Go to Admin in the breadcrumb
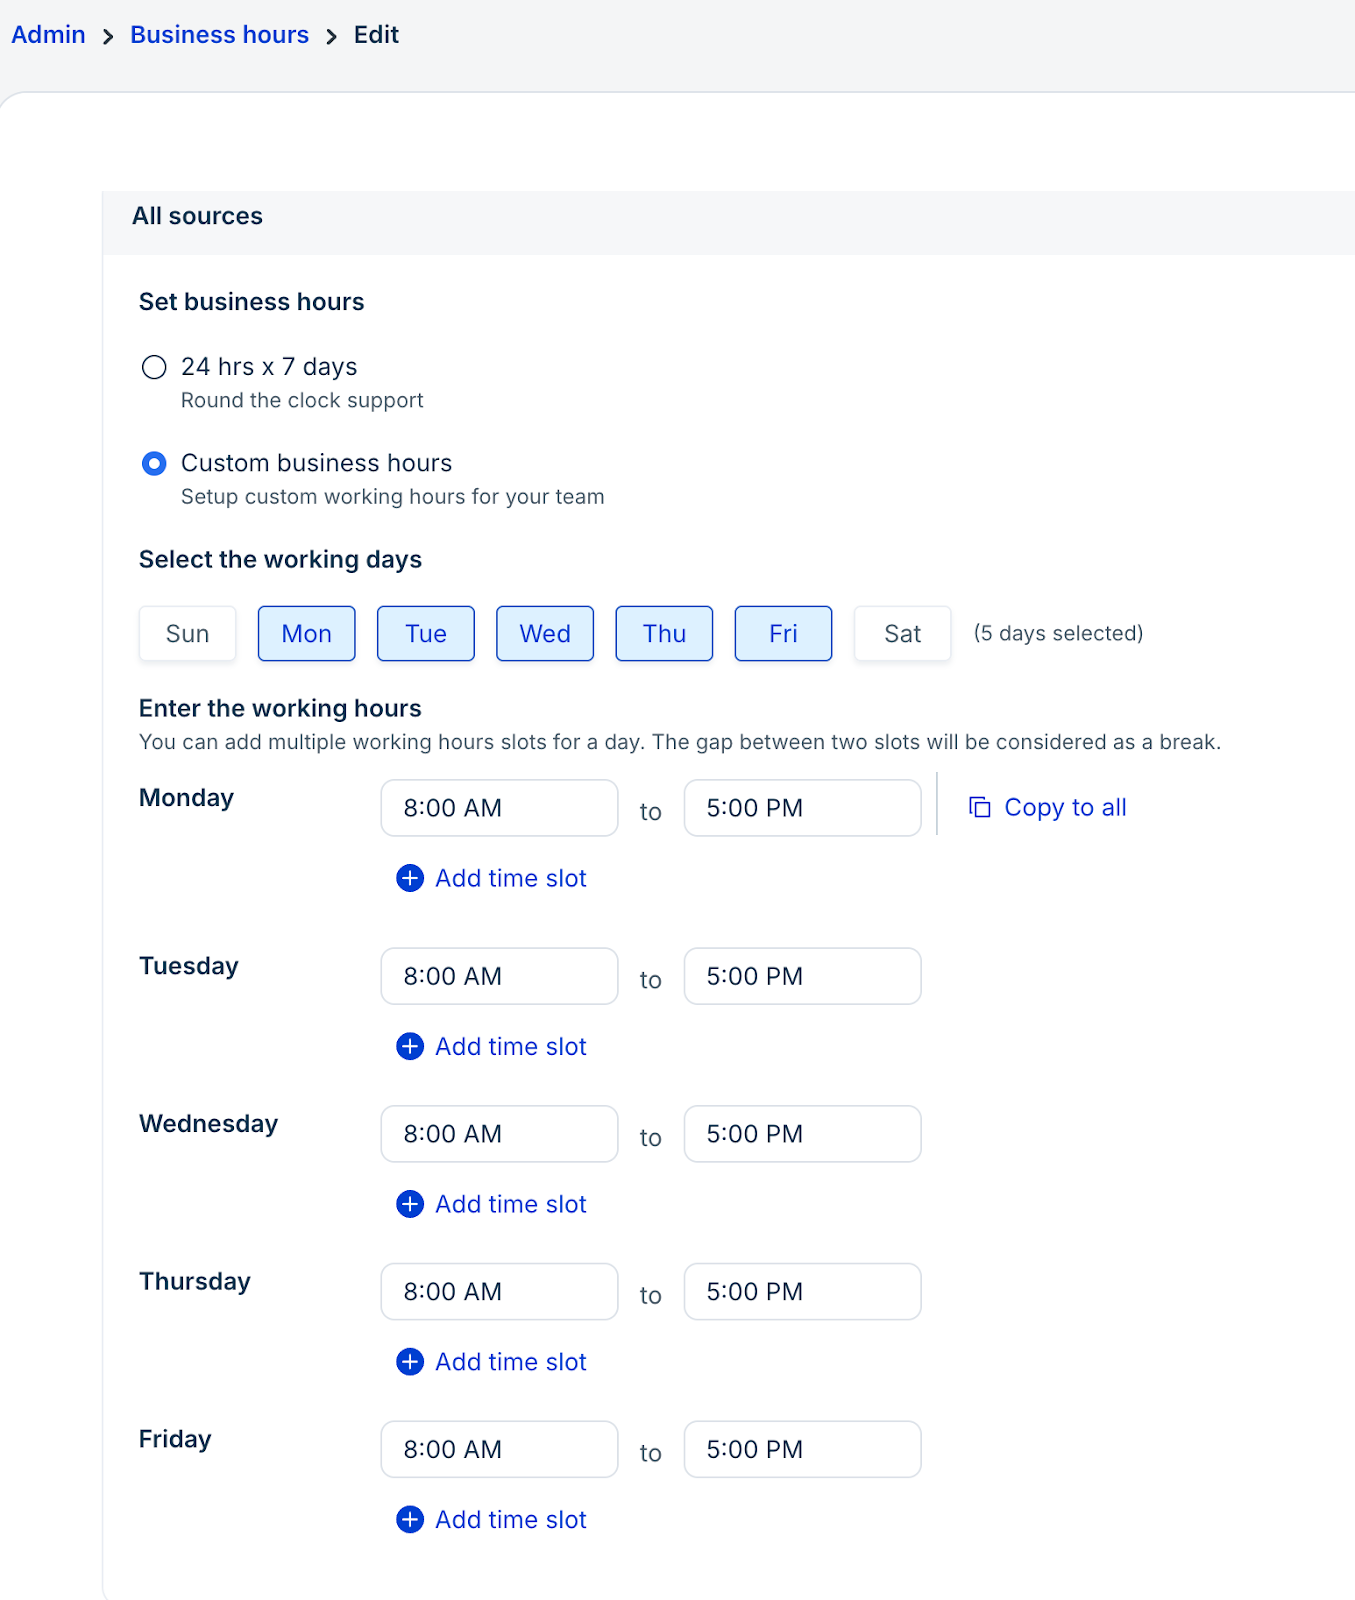The image size is (1355, 1600). pos(48,35)
